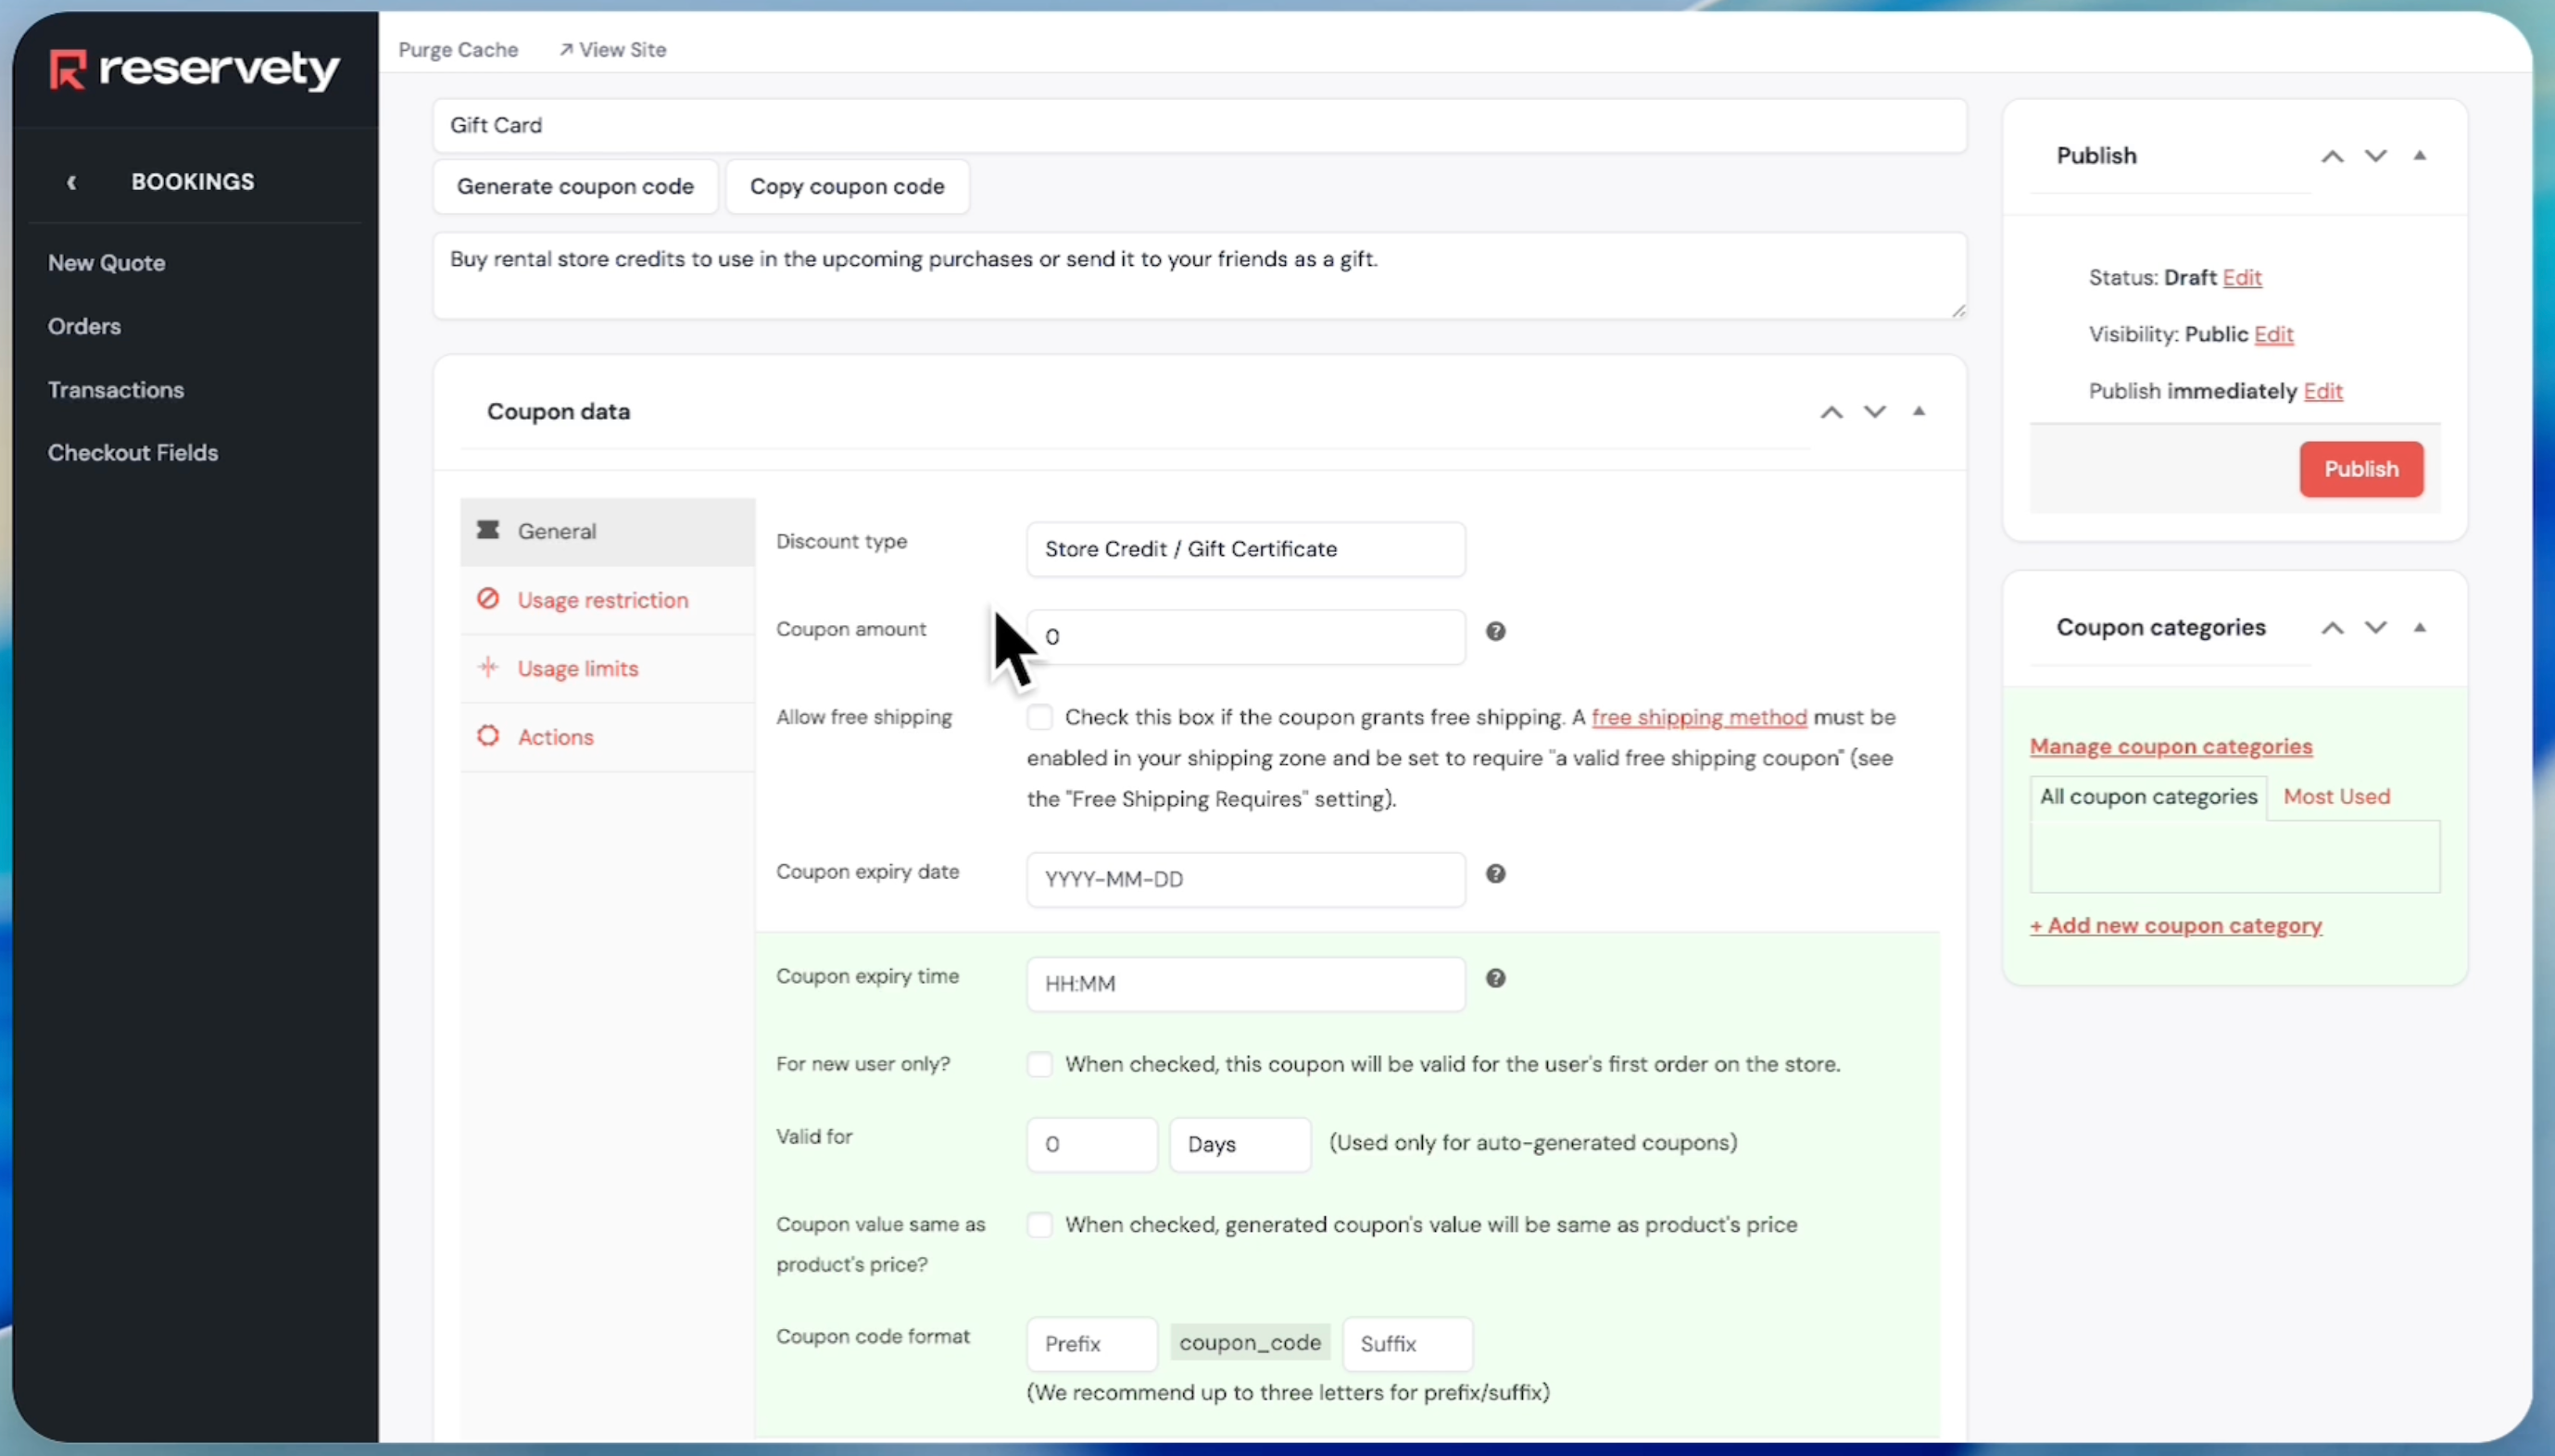Click the Actions circle icon

[488, 736]
